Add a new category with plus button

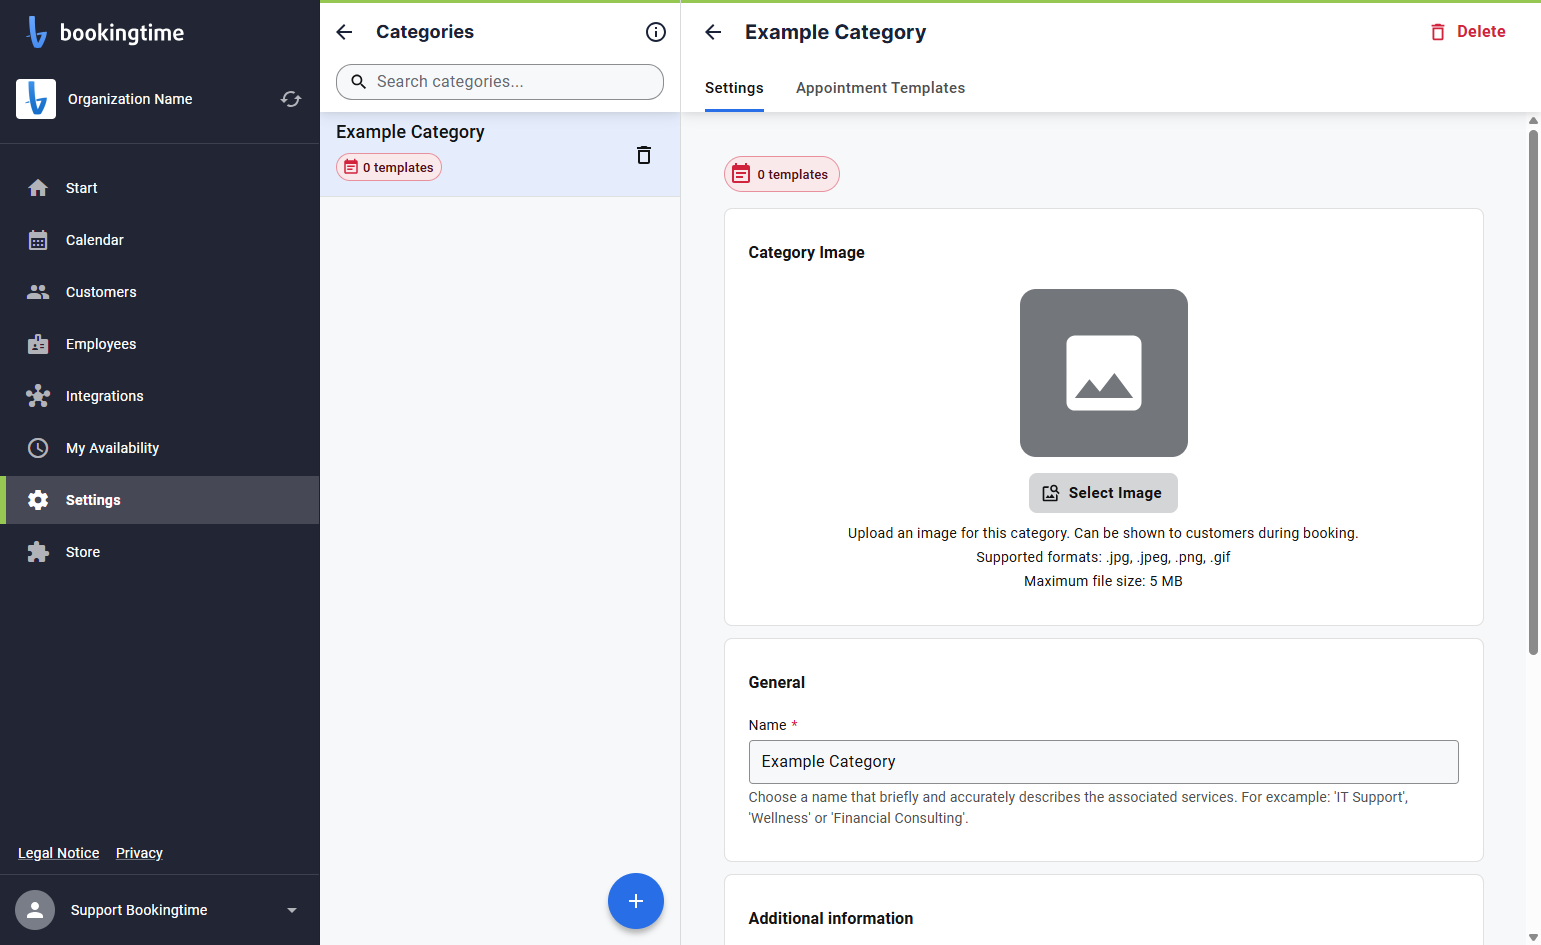[x=636, y=901]
